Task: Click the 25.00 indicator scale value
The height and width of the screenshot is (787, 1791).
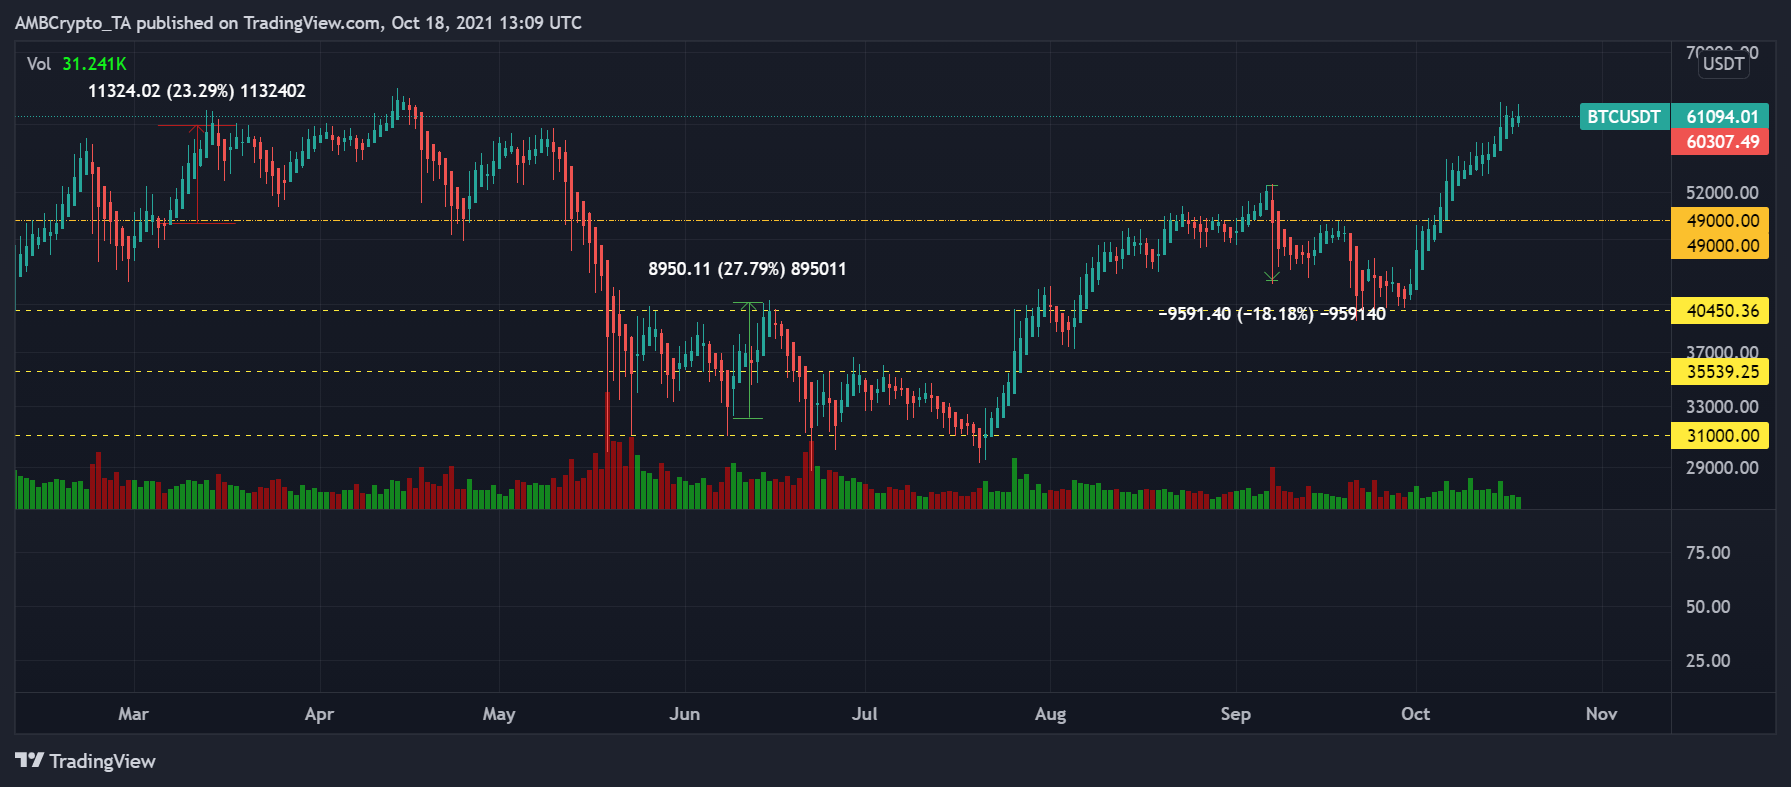Action: point(1708,661)
